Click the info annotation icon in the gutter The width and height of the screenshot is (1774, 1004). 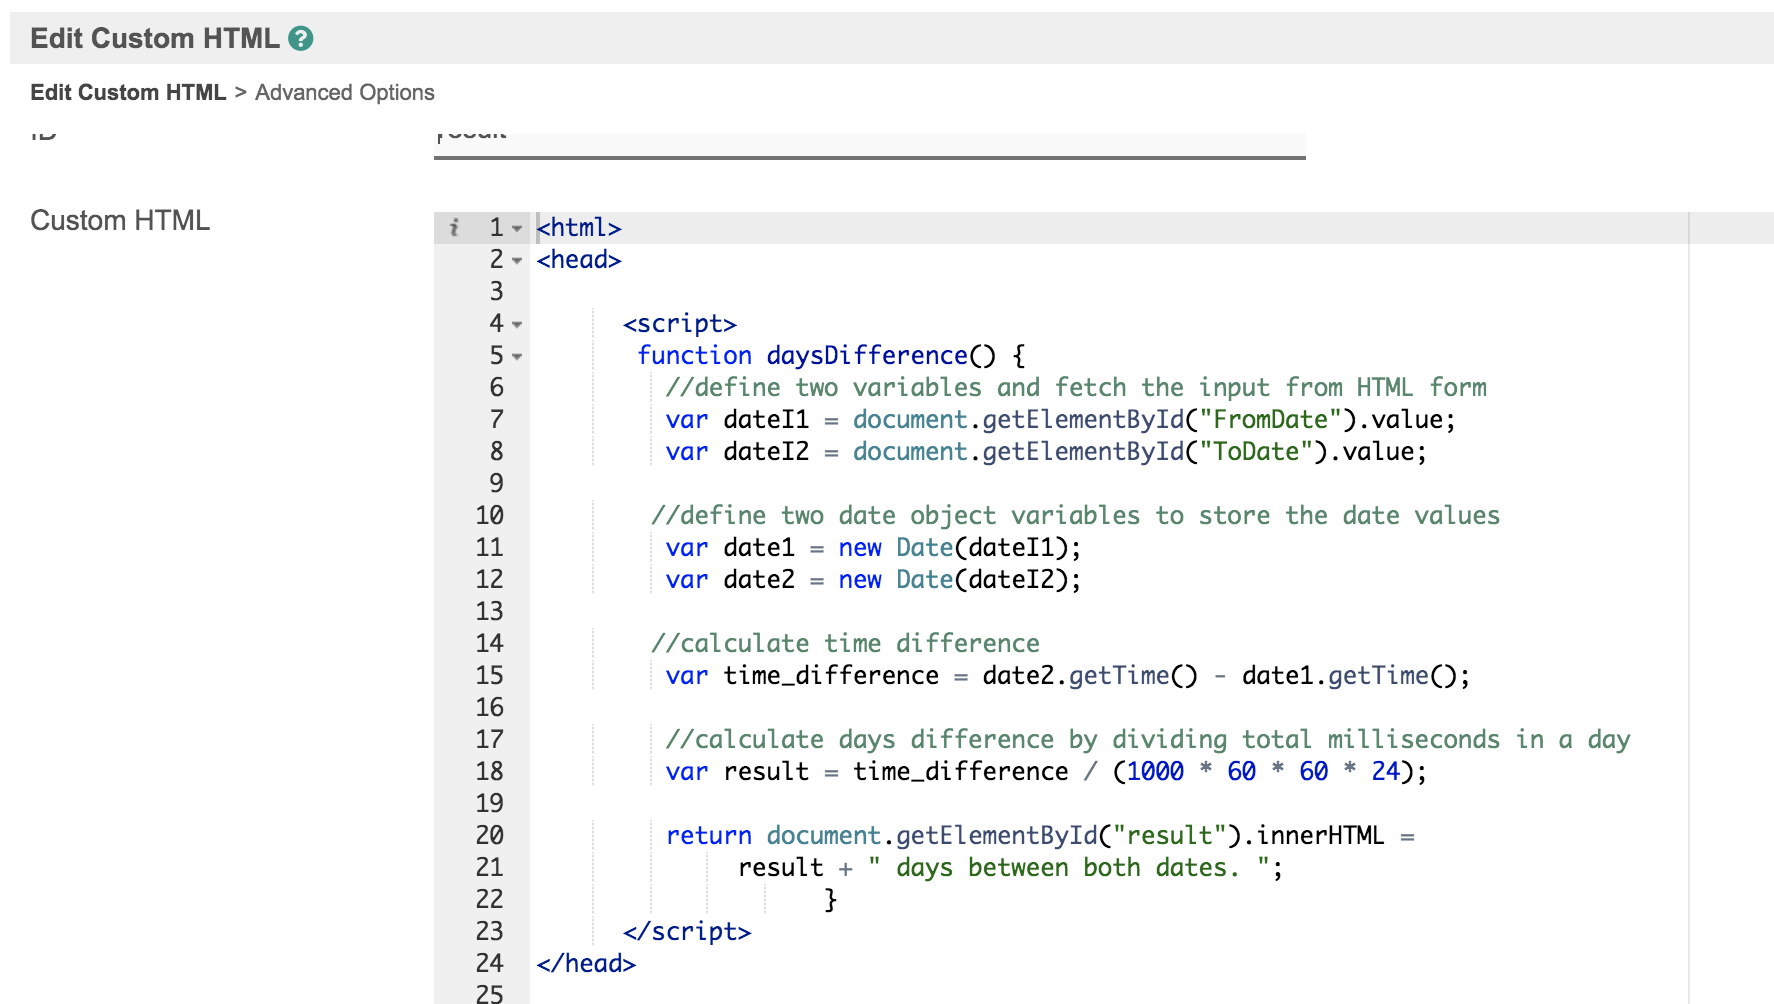point(454,228)
